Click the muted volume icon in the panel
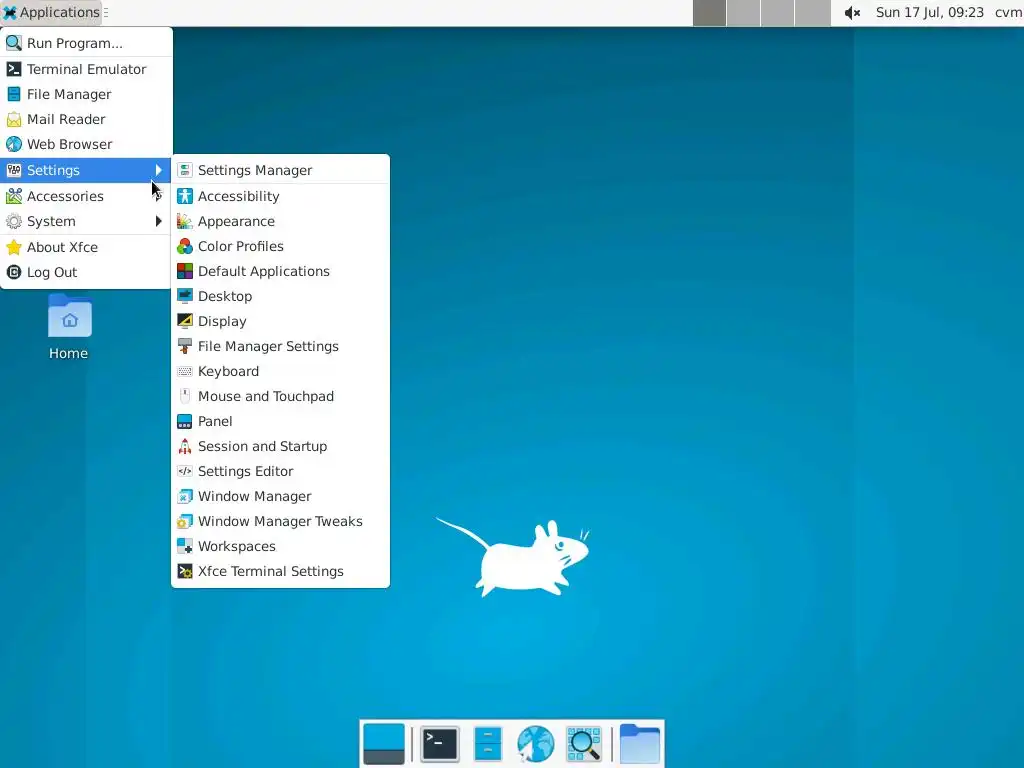The height and width of the screenshot is (768, 1024). coord(852,13)
